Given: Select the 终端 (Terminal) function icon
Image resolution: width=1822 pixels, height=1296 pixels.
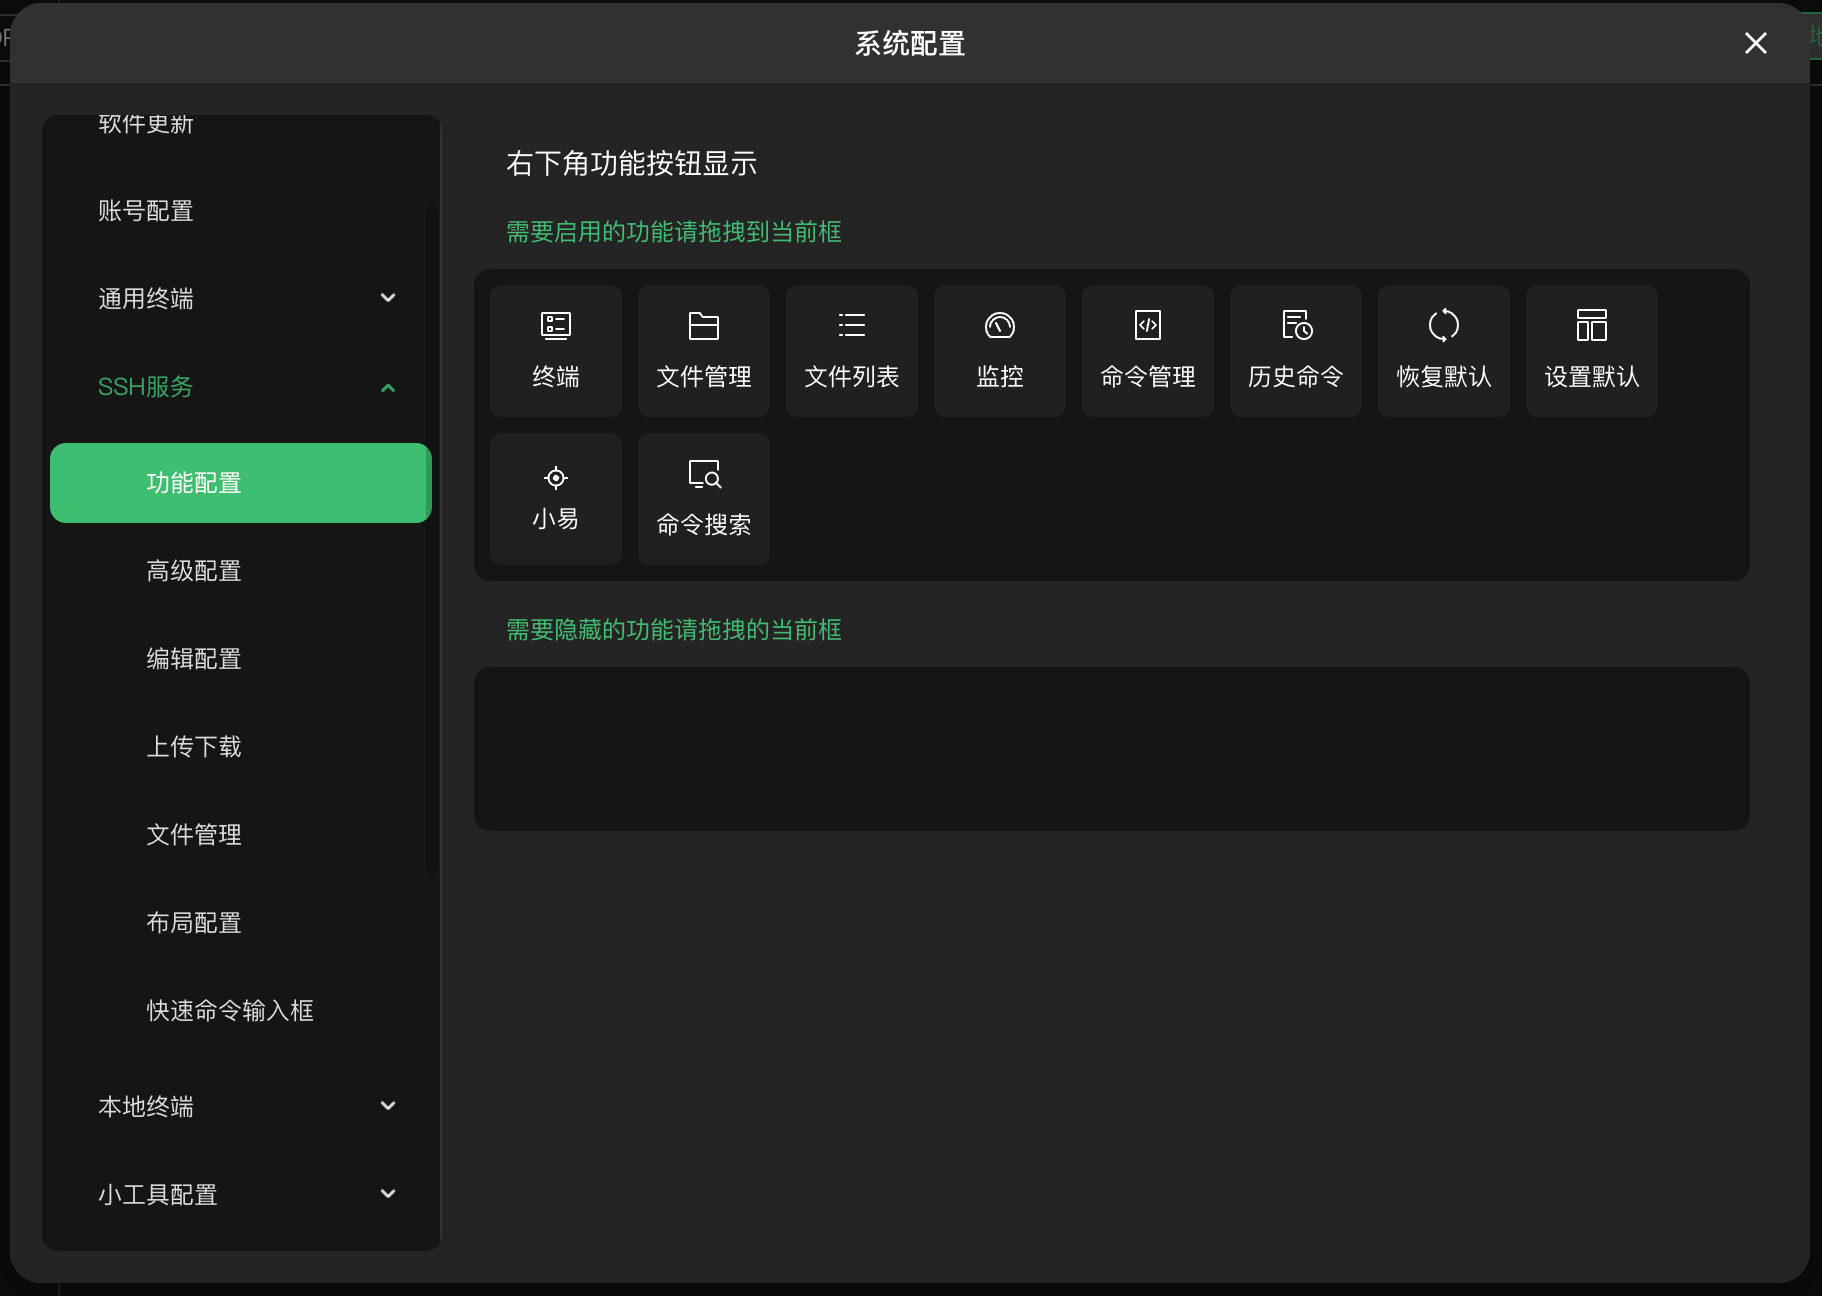Looking at the screenshot, I should click(x=555, y=350).
